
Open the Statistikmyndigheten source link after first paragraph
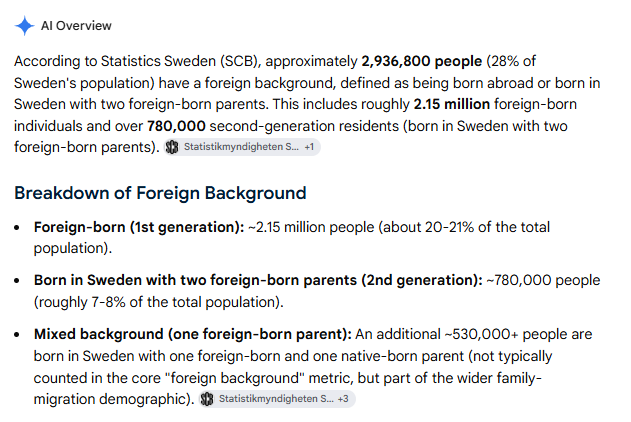coord(241,147)
